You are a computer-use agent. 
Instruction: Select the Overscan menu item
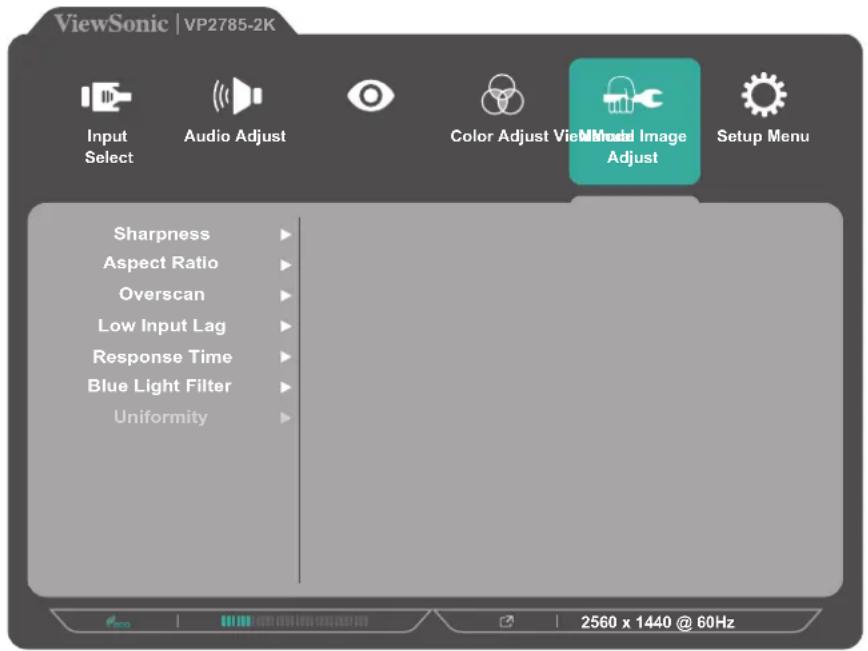click(x=162, y=294)
